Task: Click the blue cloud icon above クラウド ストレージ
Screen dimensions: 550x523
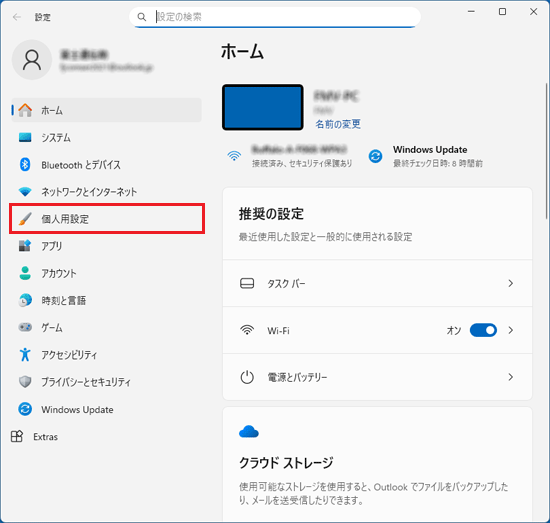Action: click(249, 432)
